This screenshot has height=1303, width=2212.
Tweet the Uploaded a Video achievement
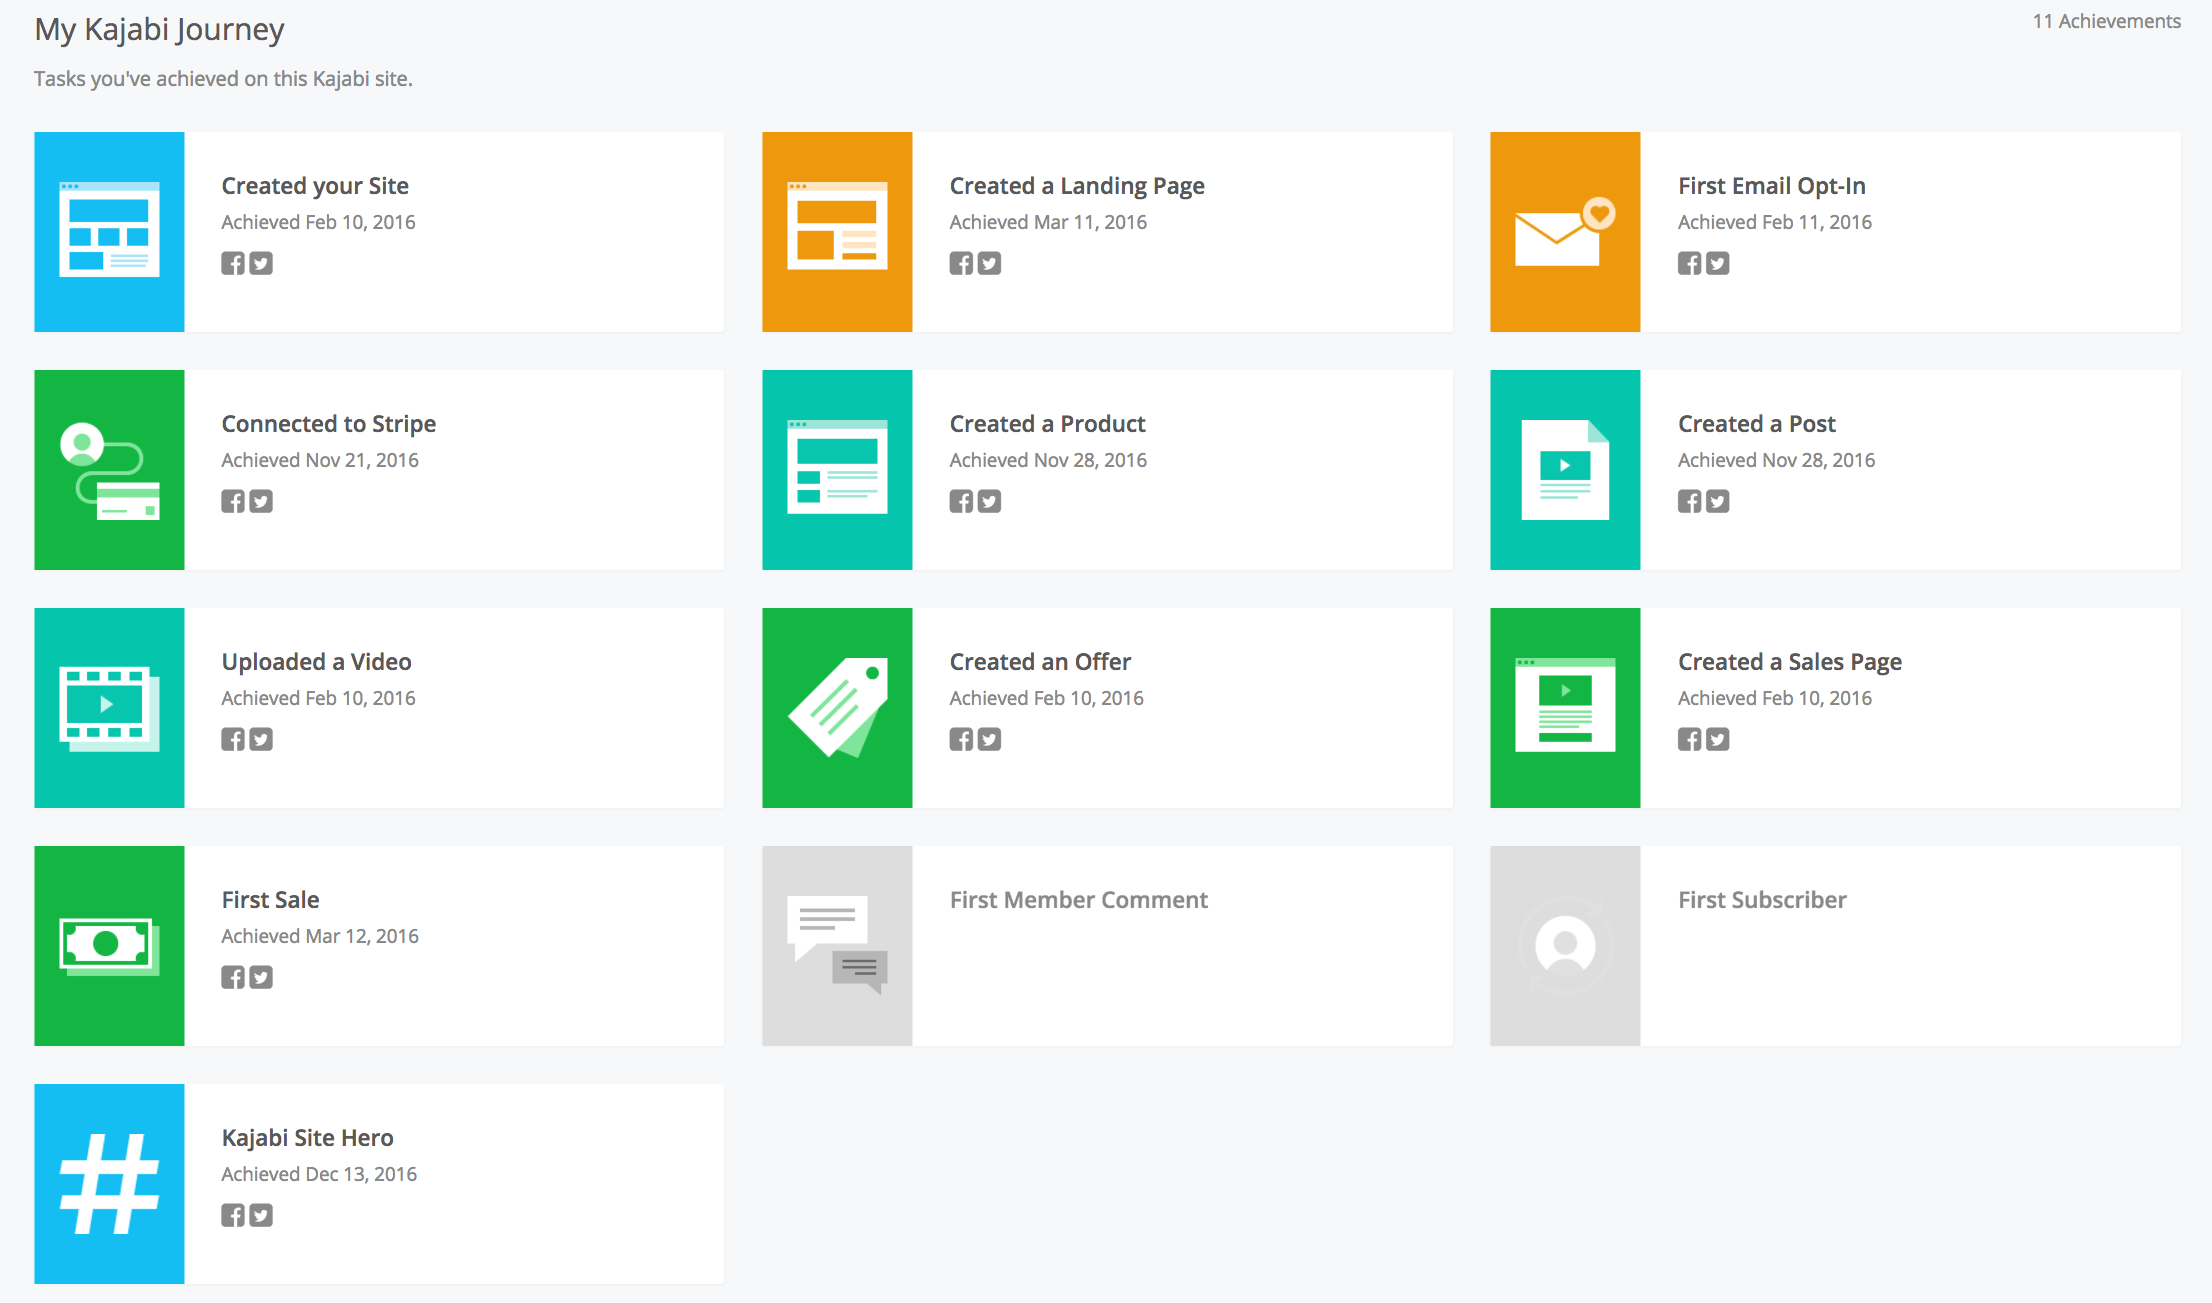[x=261, y=739]
